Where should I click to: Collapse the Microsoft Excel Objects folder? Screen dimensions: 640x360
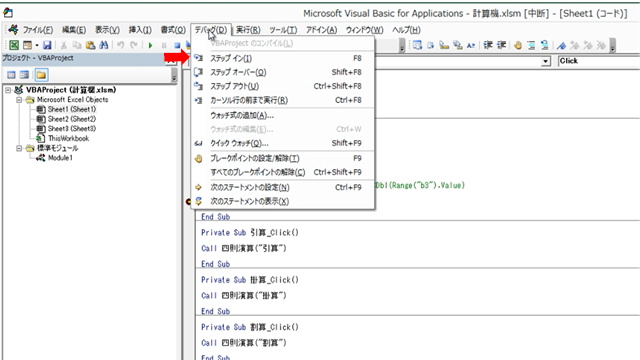[19, 100]
